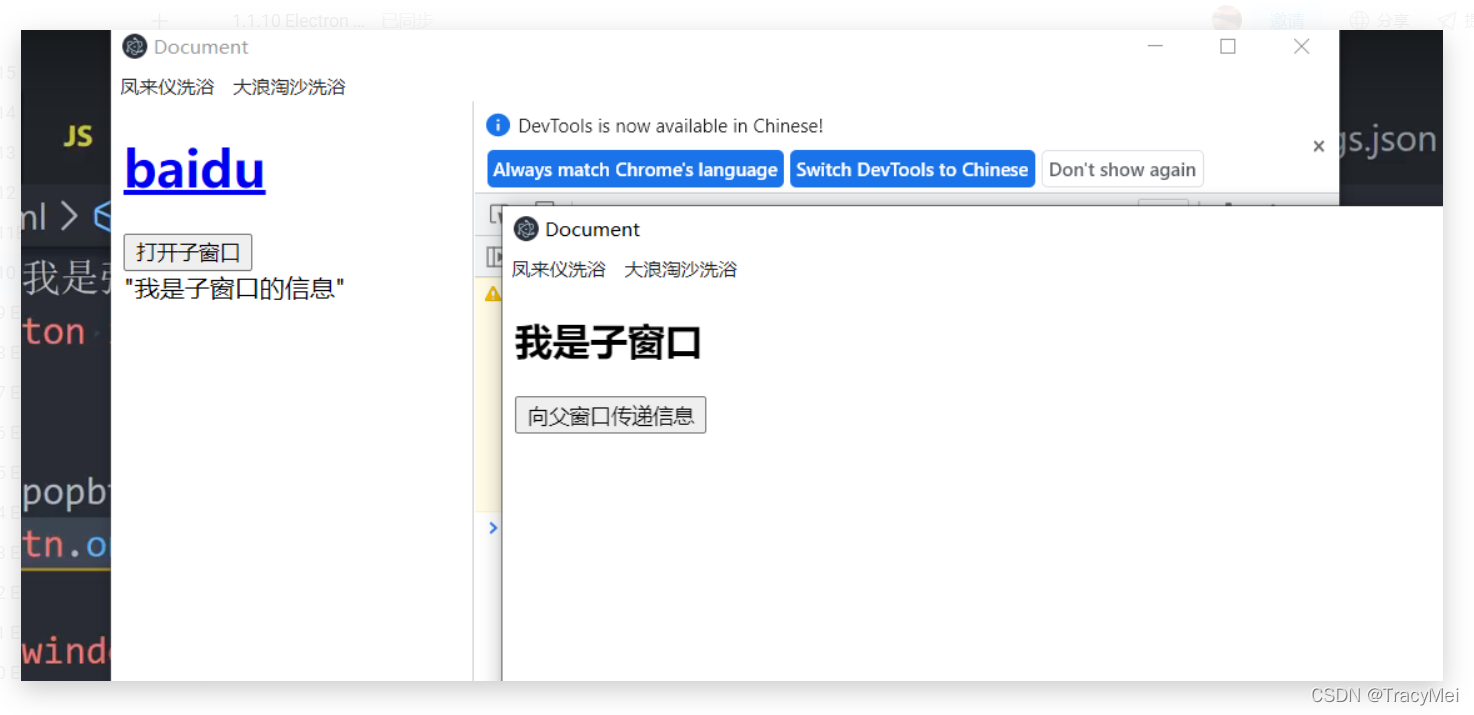
Task: Close the parent Document window
Action: pos(1301,46)
